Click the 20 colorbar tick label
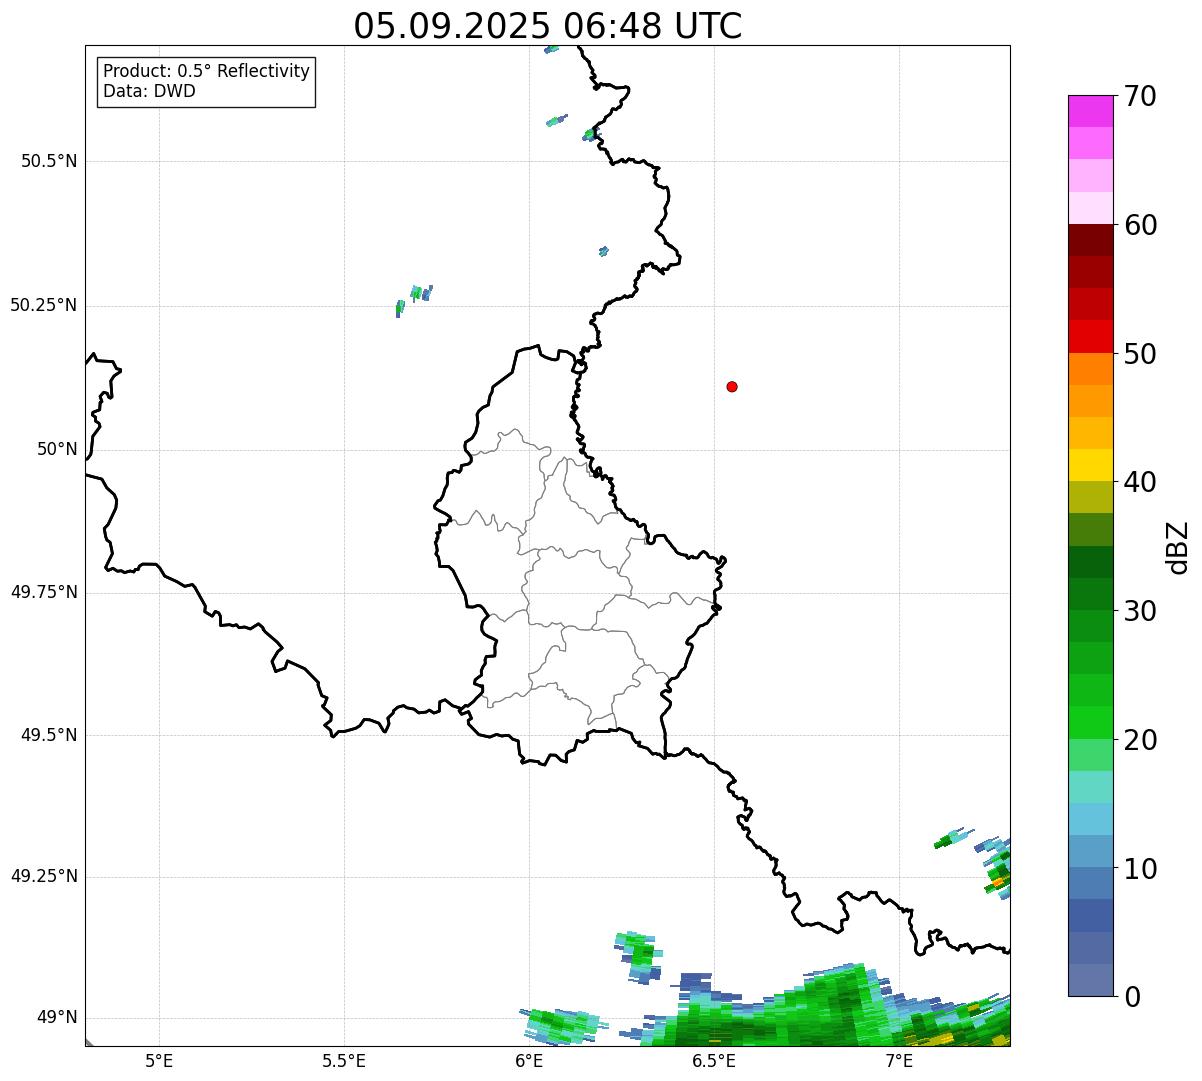Screen dimensions: 1202x1081 [x=1140, y=740]
